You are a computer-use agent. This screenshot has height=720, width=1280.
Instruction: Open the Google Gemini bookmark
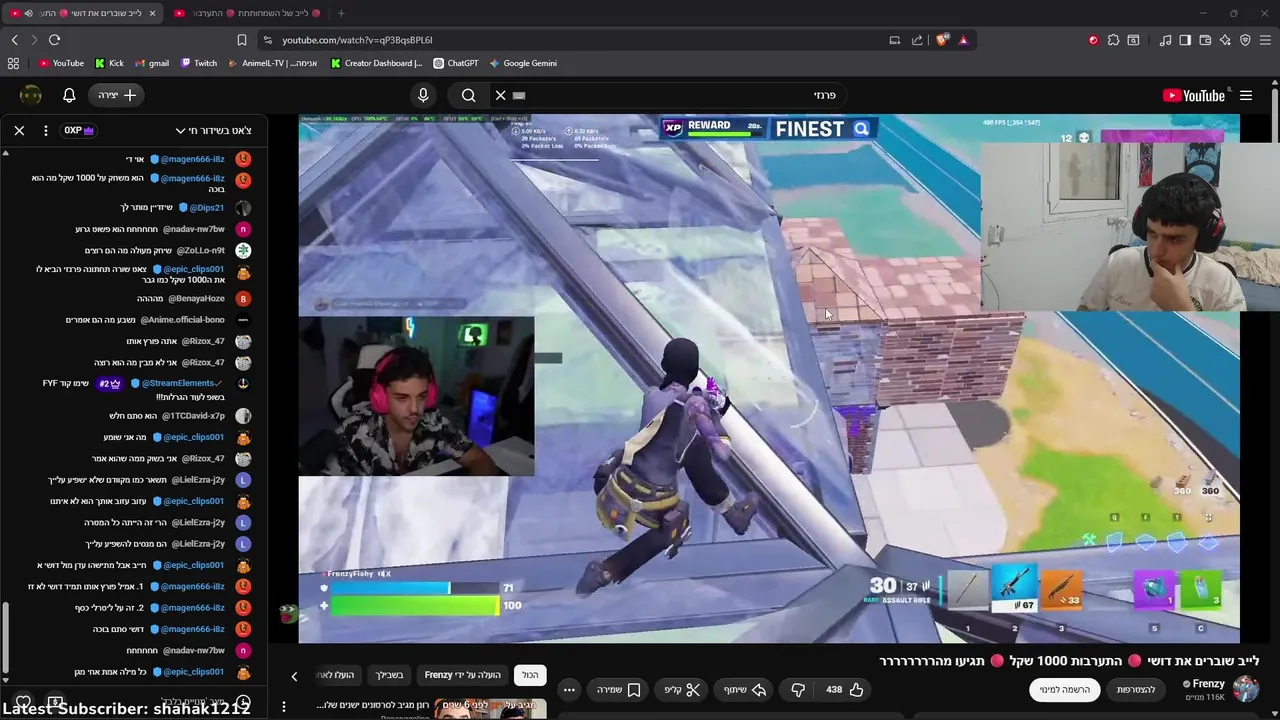[523, 63]
